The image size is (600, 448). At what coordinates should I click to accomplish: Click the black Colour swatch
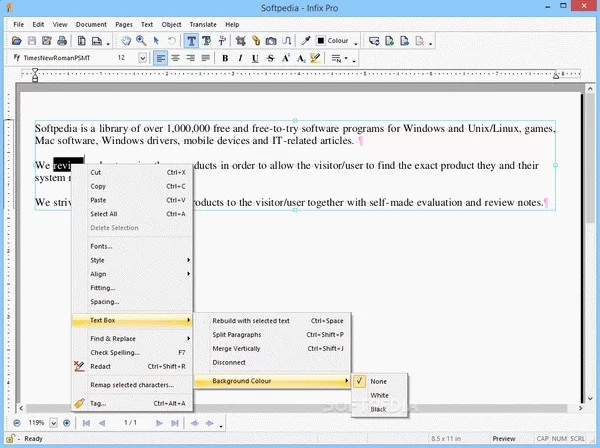[321, 41]
